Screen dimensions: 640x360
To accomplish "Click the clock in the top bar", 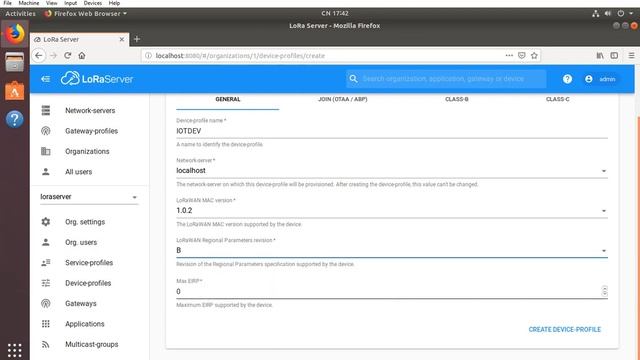I will (x=334, y=13).
